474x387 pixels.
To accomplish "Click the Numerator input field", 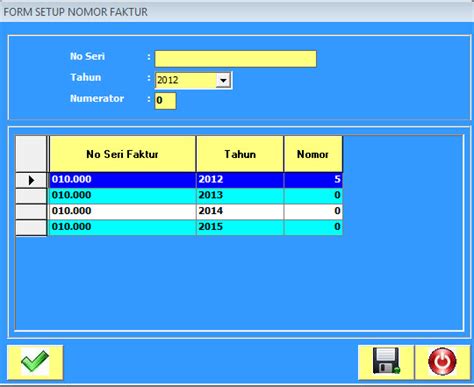I will [165, 101].
